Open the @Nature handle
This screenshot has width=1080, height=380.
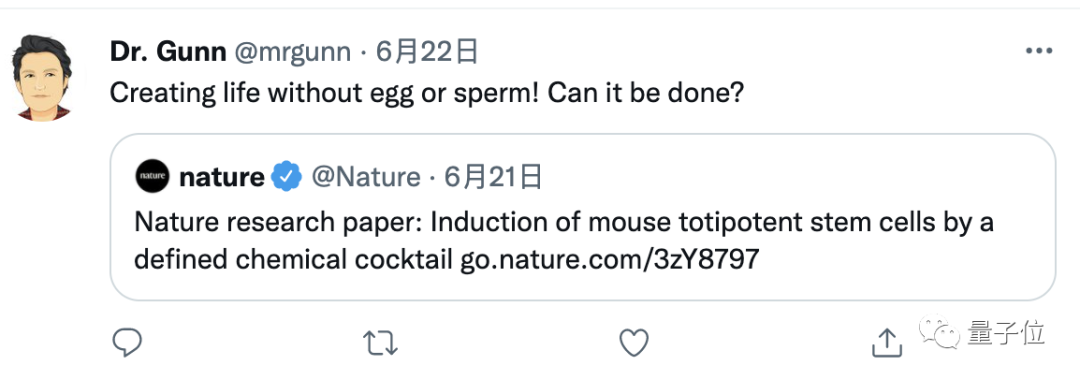(x=366, y=178)
